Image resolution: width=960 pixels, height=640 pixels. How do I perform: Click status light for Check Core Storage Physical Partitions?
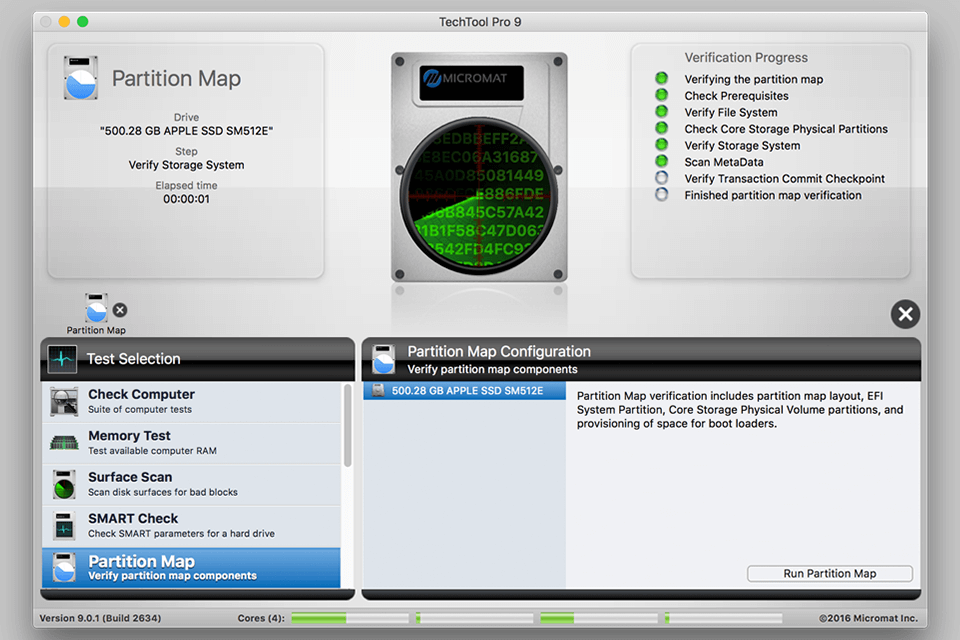point(661,128)
